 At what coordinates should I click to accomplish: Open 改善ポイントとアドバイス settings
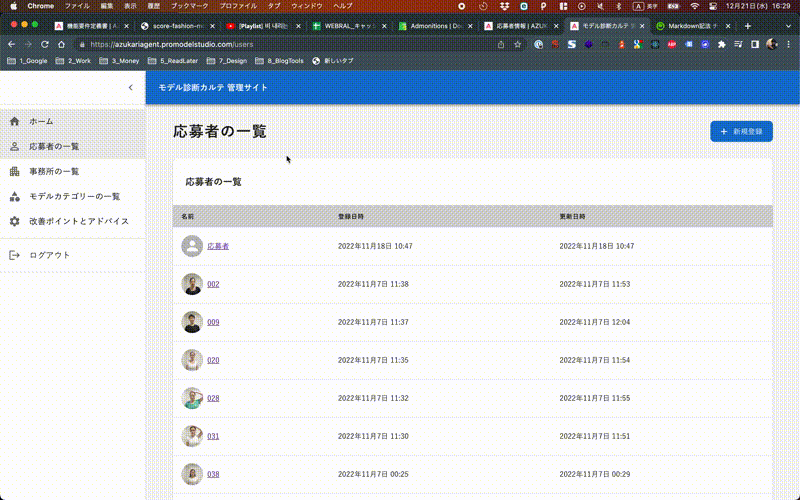tap(72, 221)
